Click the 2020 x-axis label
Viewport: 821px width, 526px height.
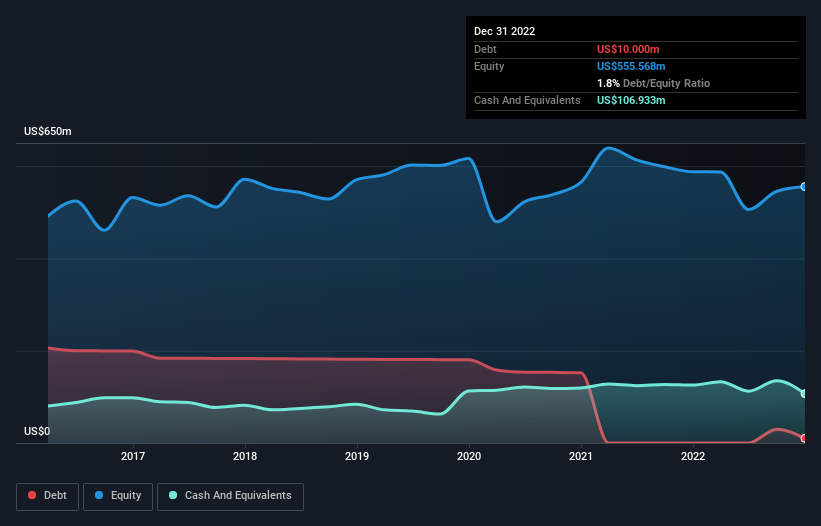469,456
